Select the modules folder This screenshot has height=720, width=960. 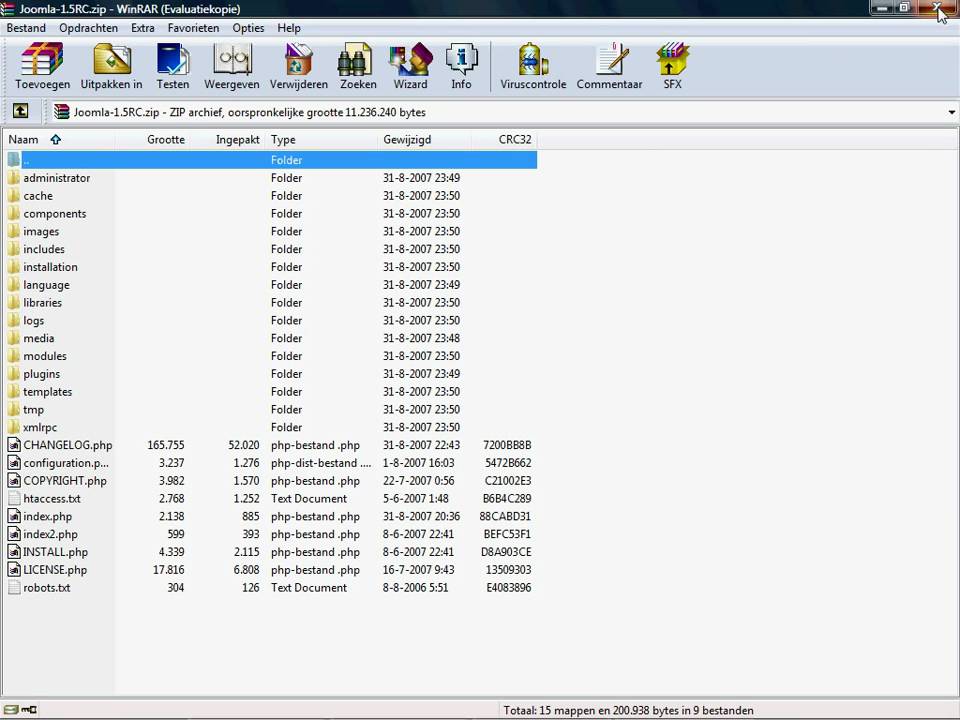click(x=45, y=356)
